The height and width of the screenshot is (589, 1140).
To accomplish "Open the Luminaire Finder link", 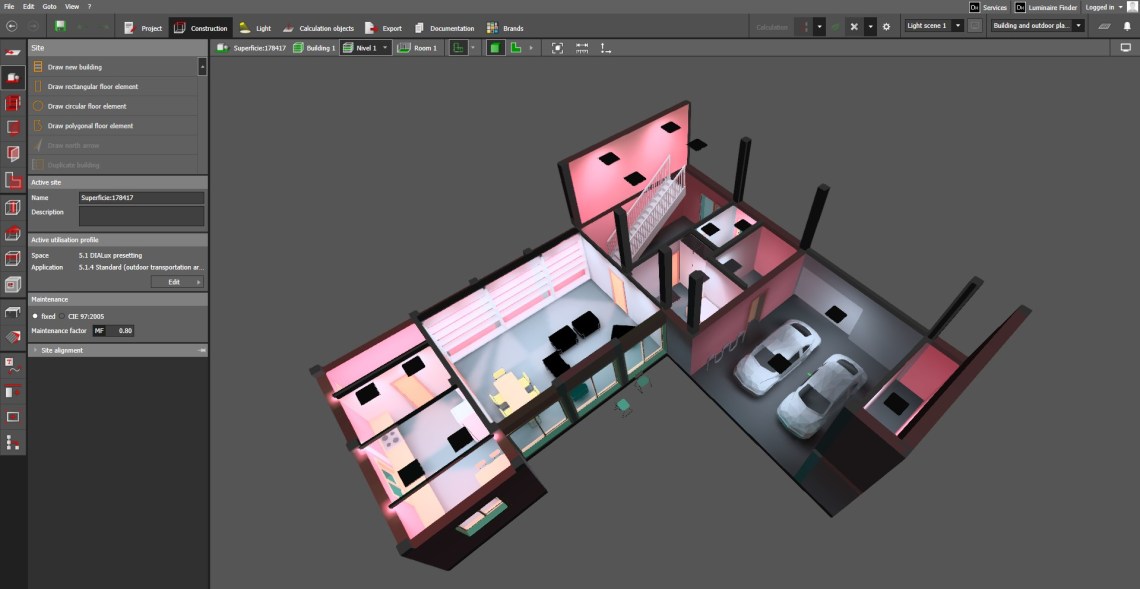I will pyautogui.click(x=1046, y=7).
